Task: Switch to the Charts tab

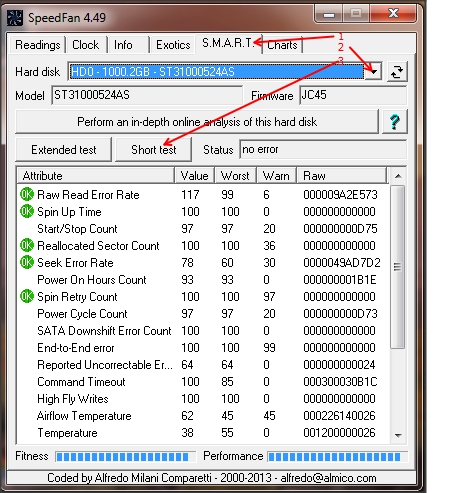Action: coord(282,45)
